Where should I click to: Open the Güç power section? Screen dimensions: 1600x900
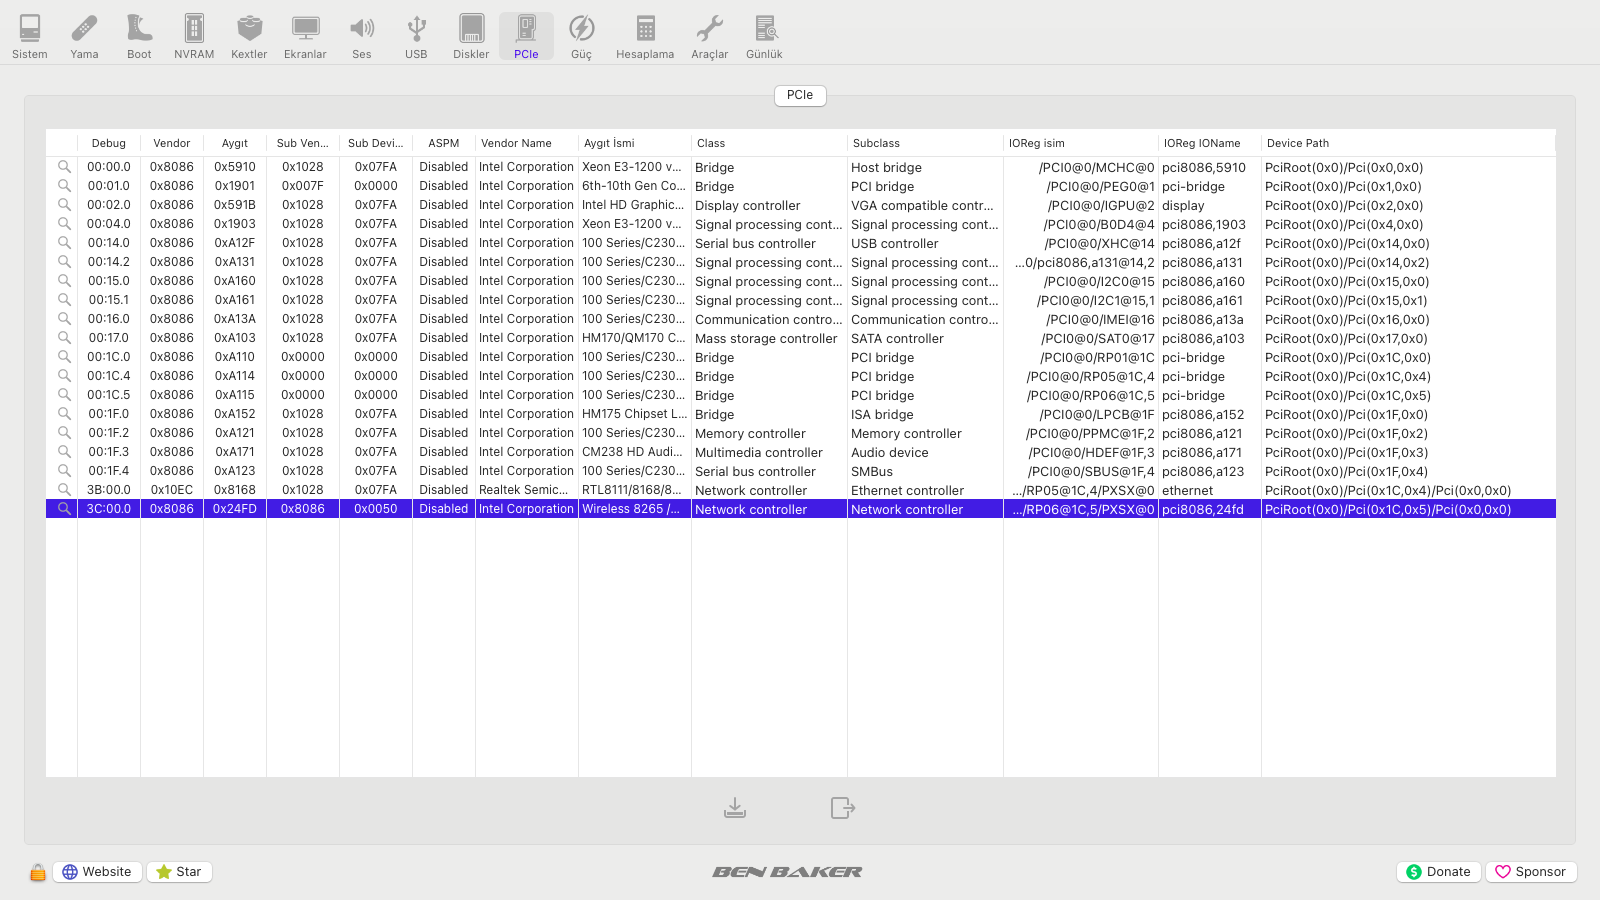[581, 37]
